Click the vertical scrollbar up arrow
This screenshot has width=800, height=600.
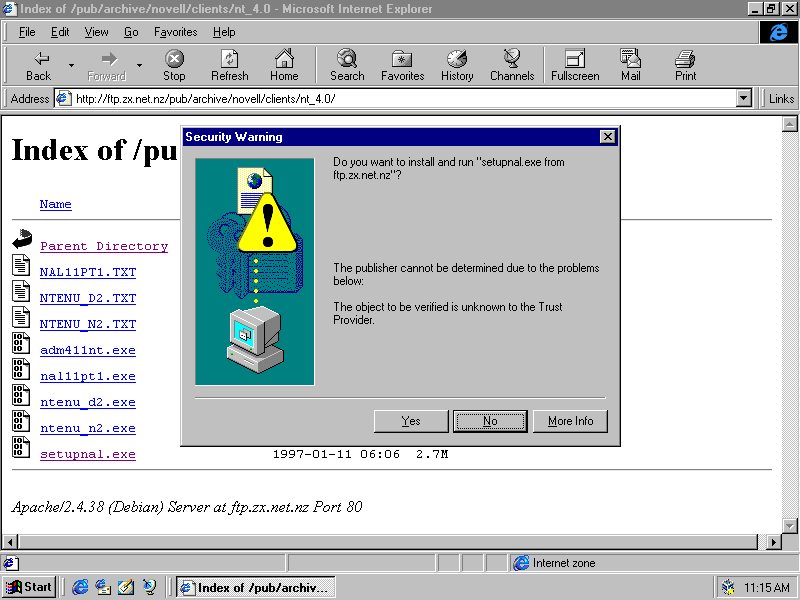click(x=789, y=124)
